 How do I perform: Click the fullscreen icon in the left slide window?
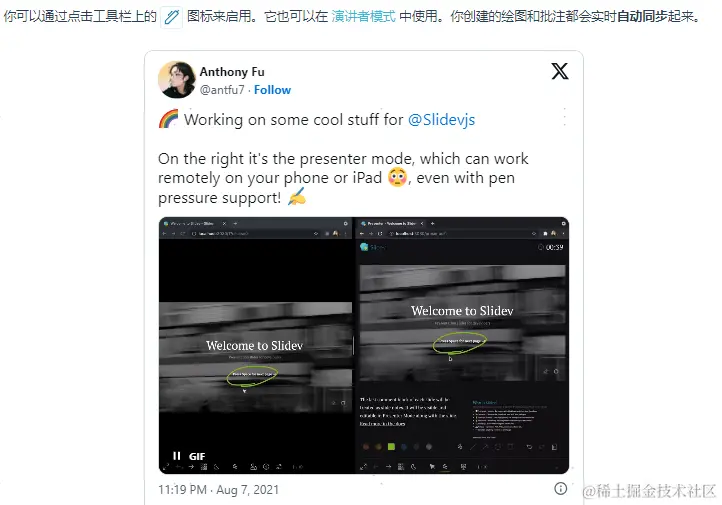click(x=166, y=467)
